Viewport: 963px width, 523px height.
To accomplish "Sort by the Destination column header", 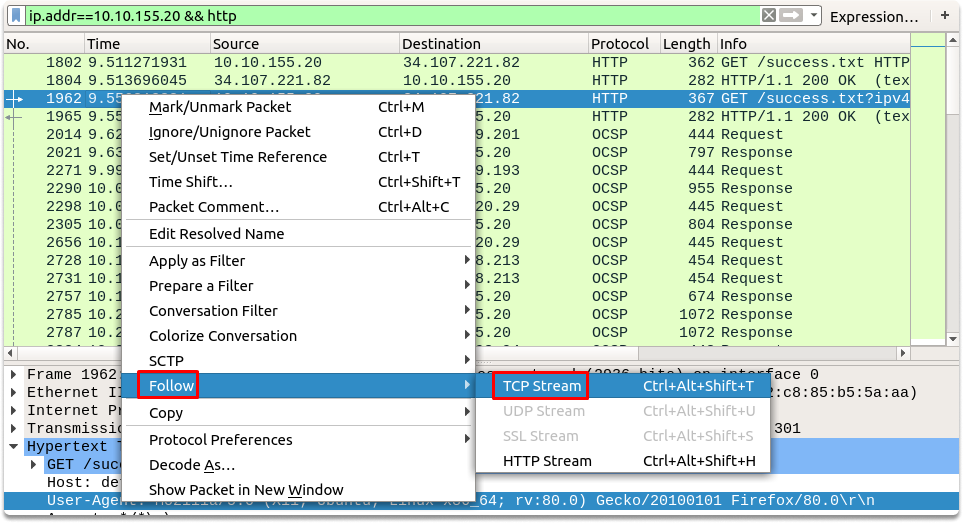I will pyautogui.click(x=493, y=44).
